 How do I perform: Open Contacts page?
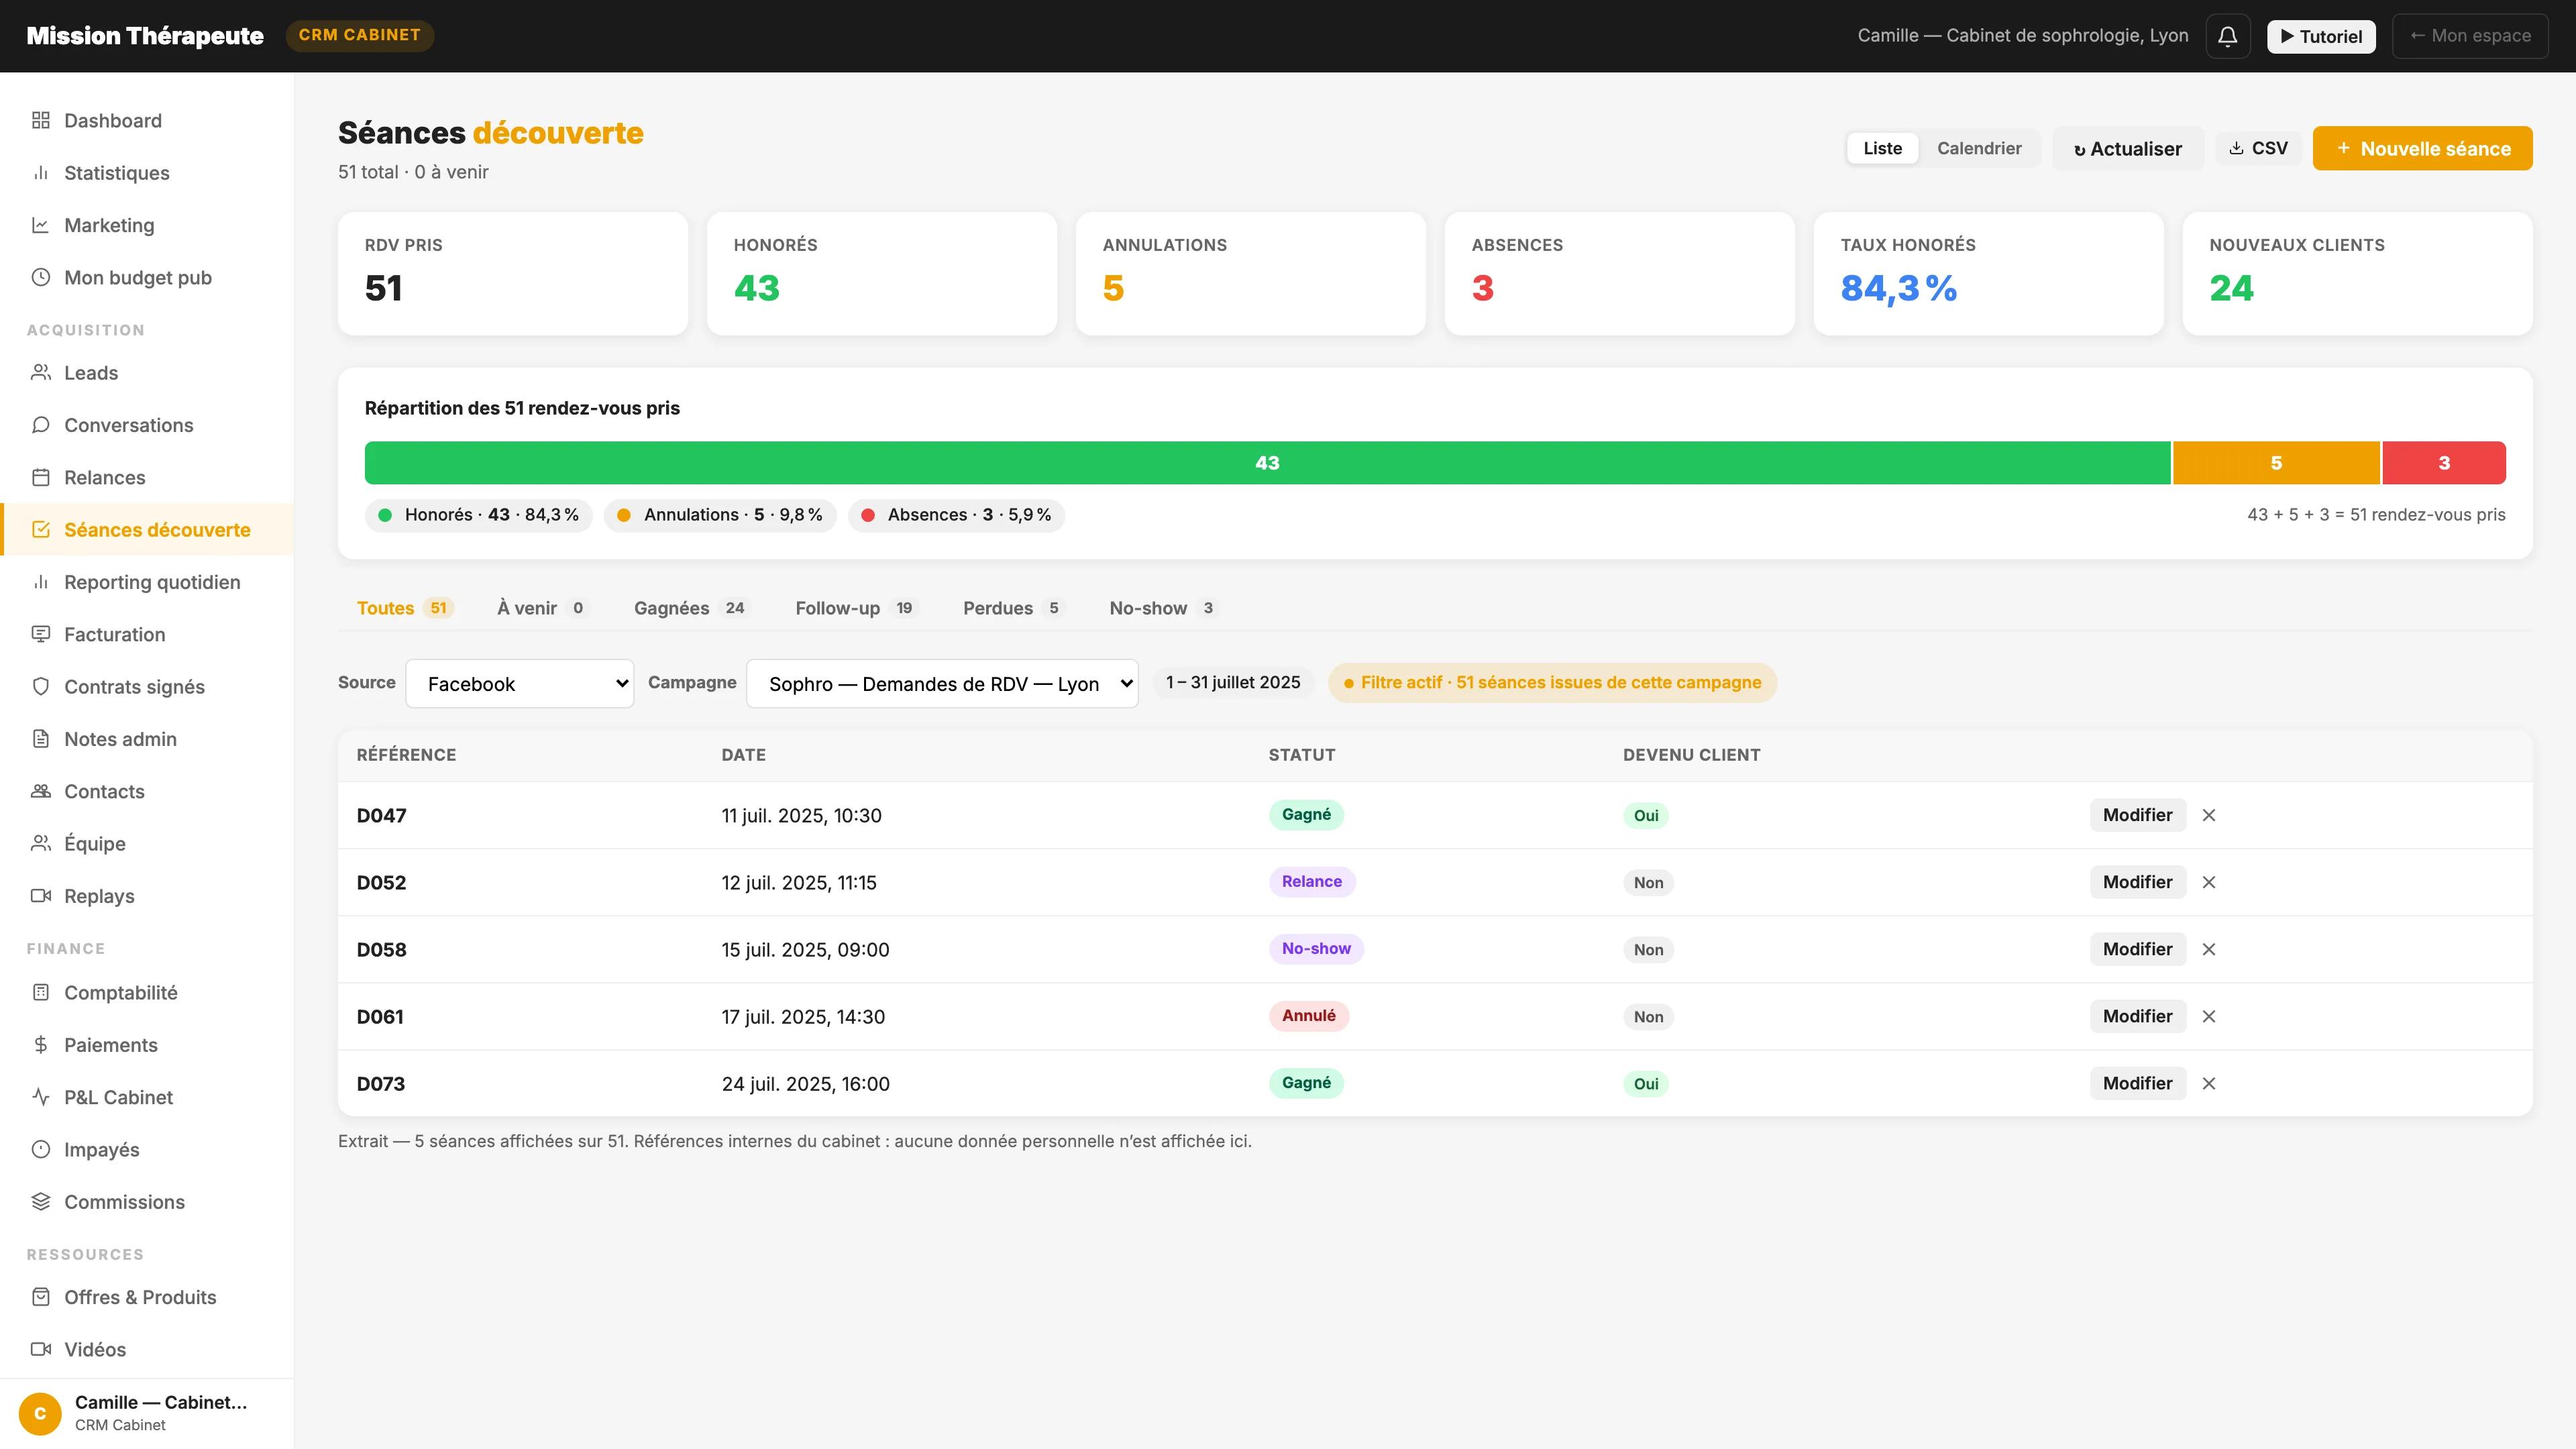pos(147,791)
